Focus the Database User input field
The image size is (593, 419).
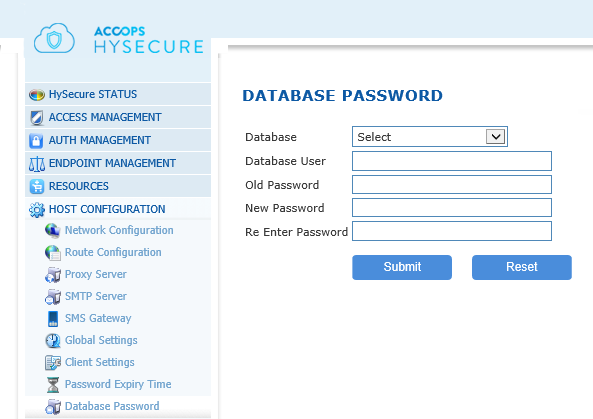452,161
